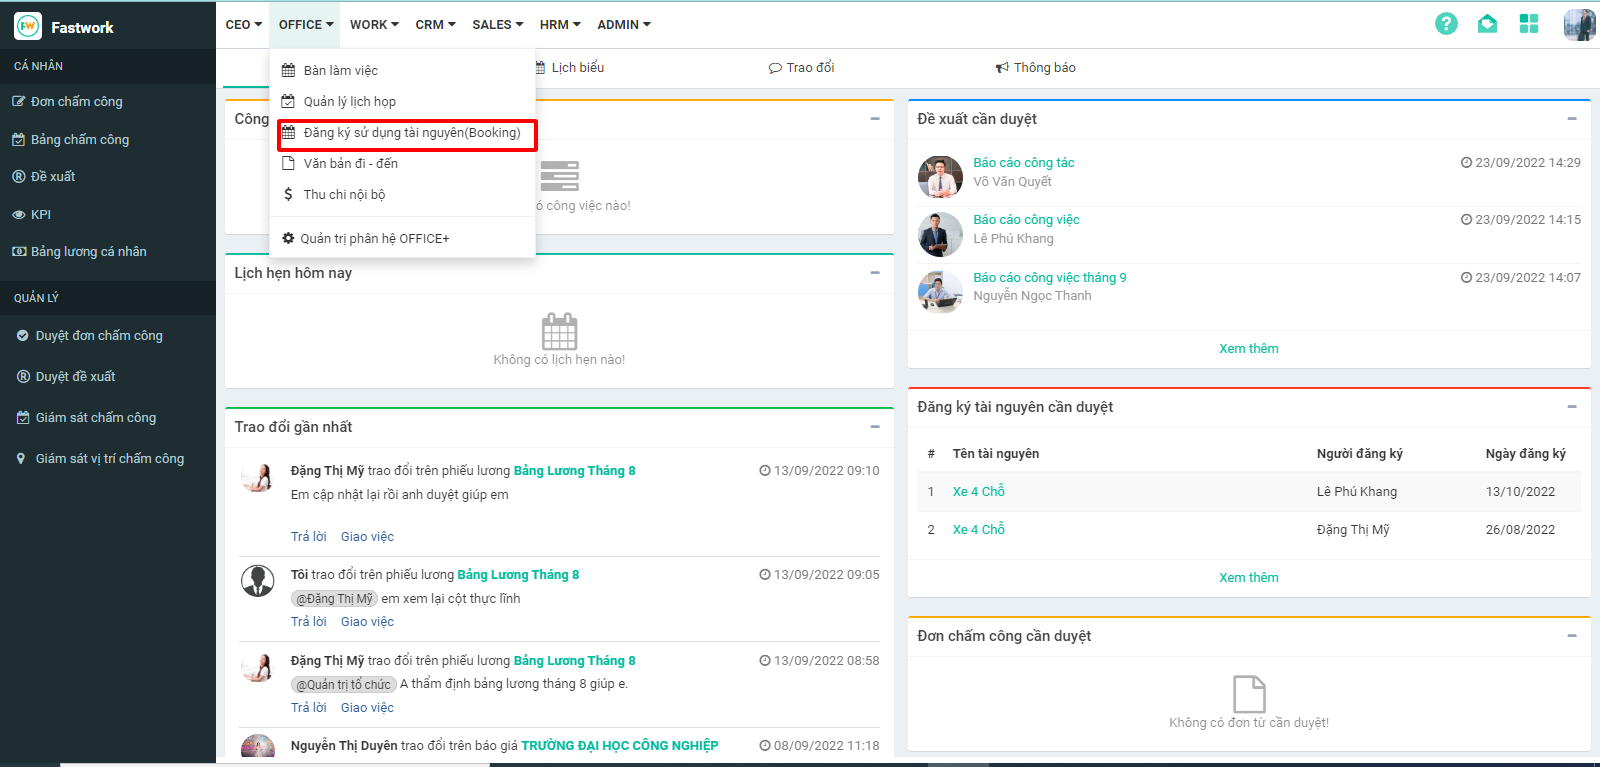Expand the CRM dropdown menu
This screenshot has width=1600, height=767.
[435, 25]
